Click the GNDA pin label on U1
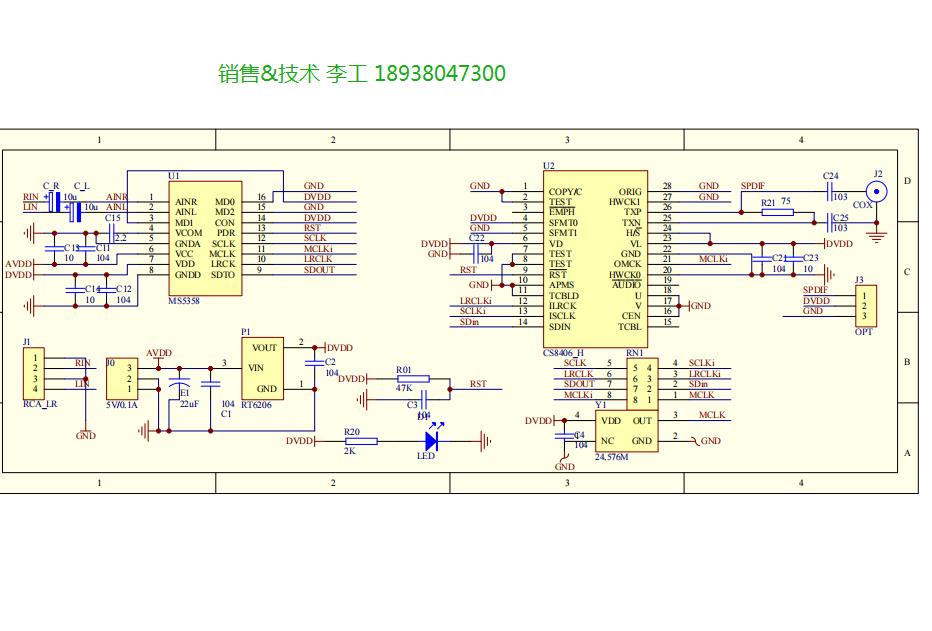The width and height of the screenshot is (932, 631). pyautogui.click(x=188, y=244)
